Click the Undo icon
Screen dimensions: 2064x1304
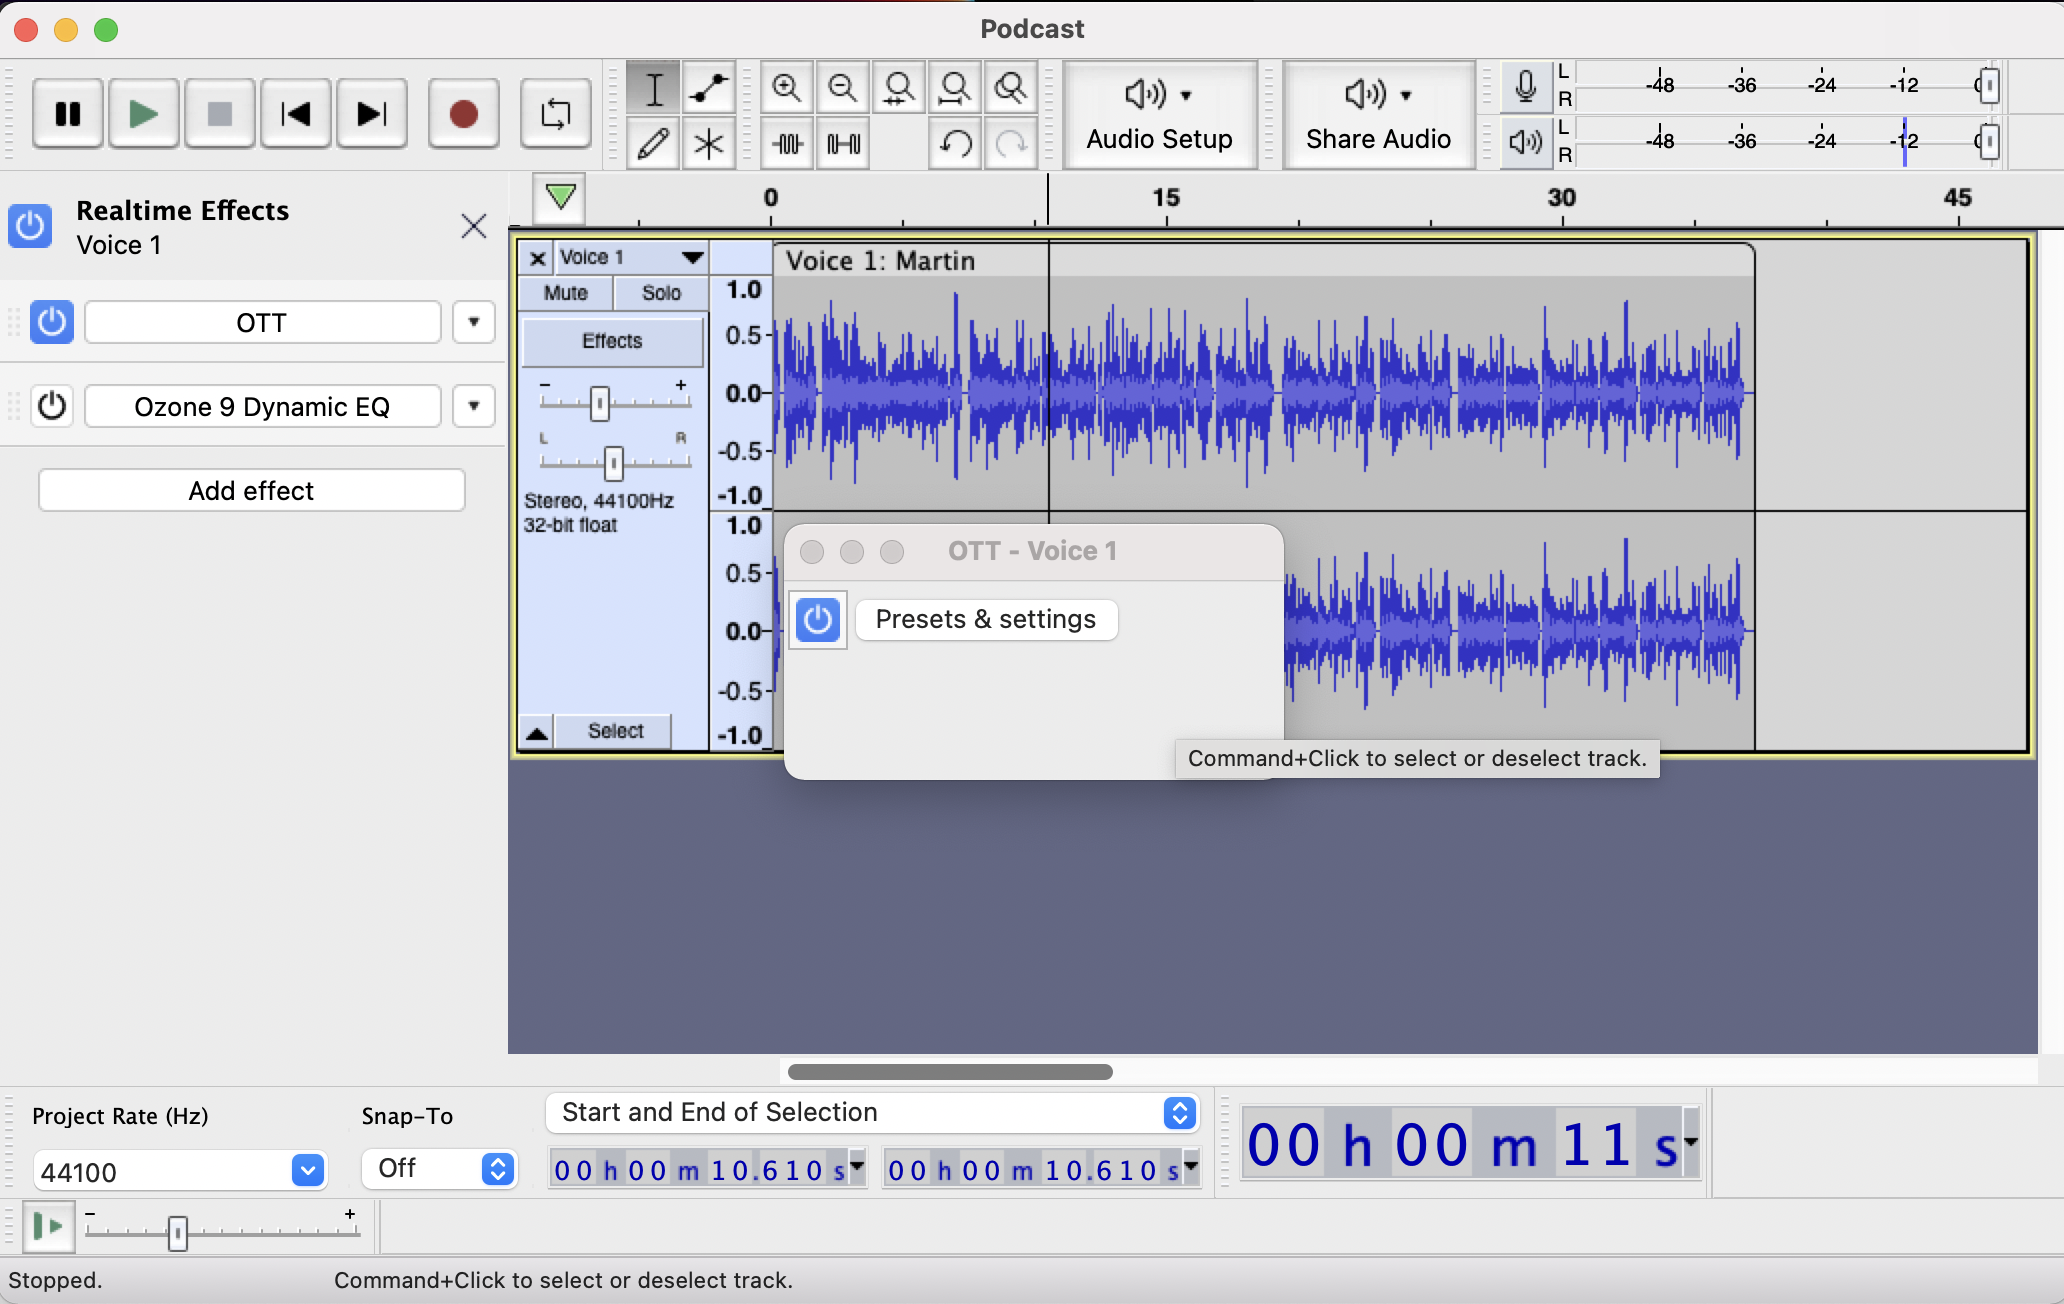tap(954, 143)
